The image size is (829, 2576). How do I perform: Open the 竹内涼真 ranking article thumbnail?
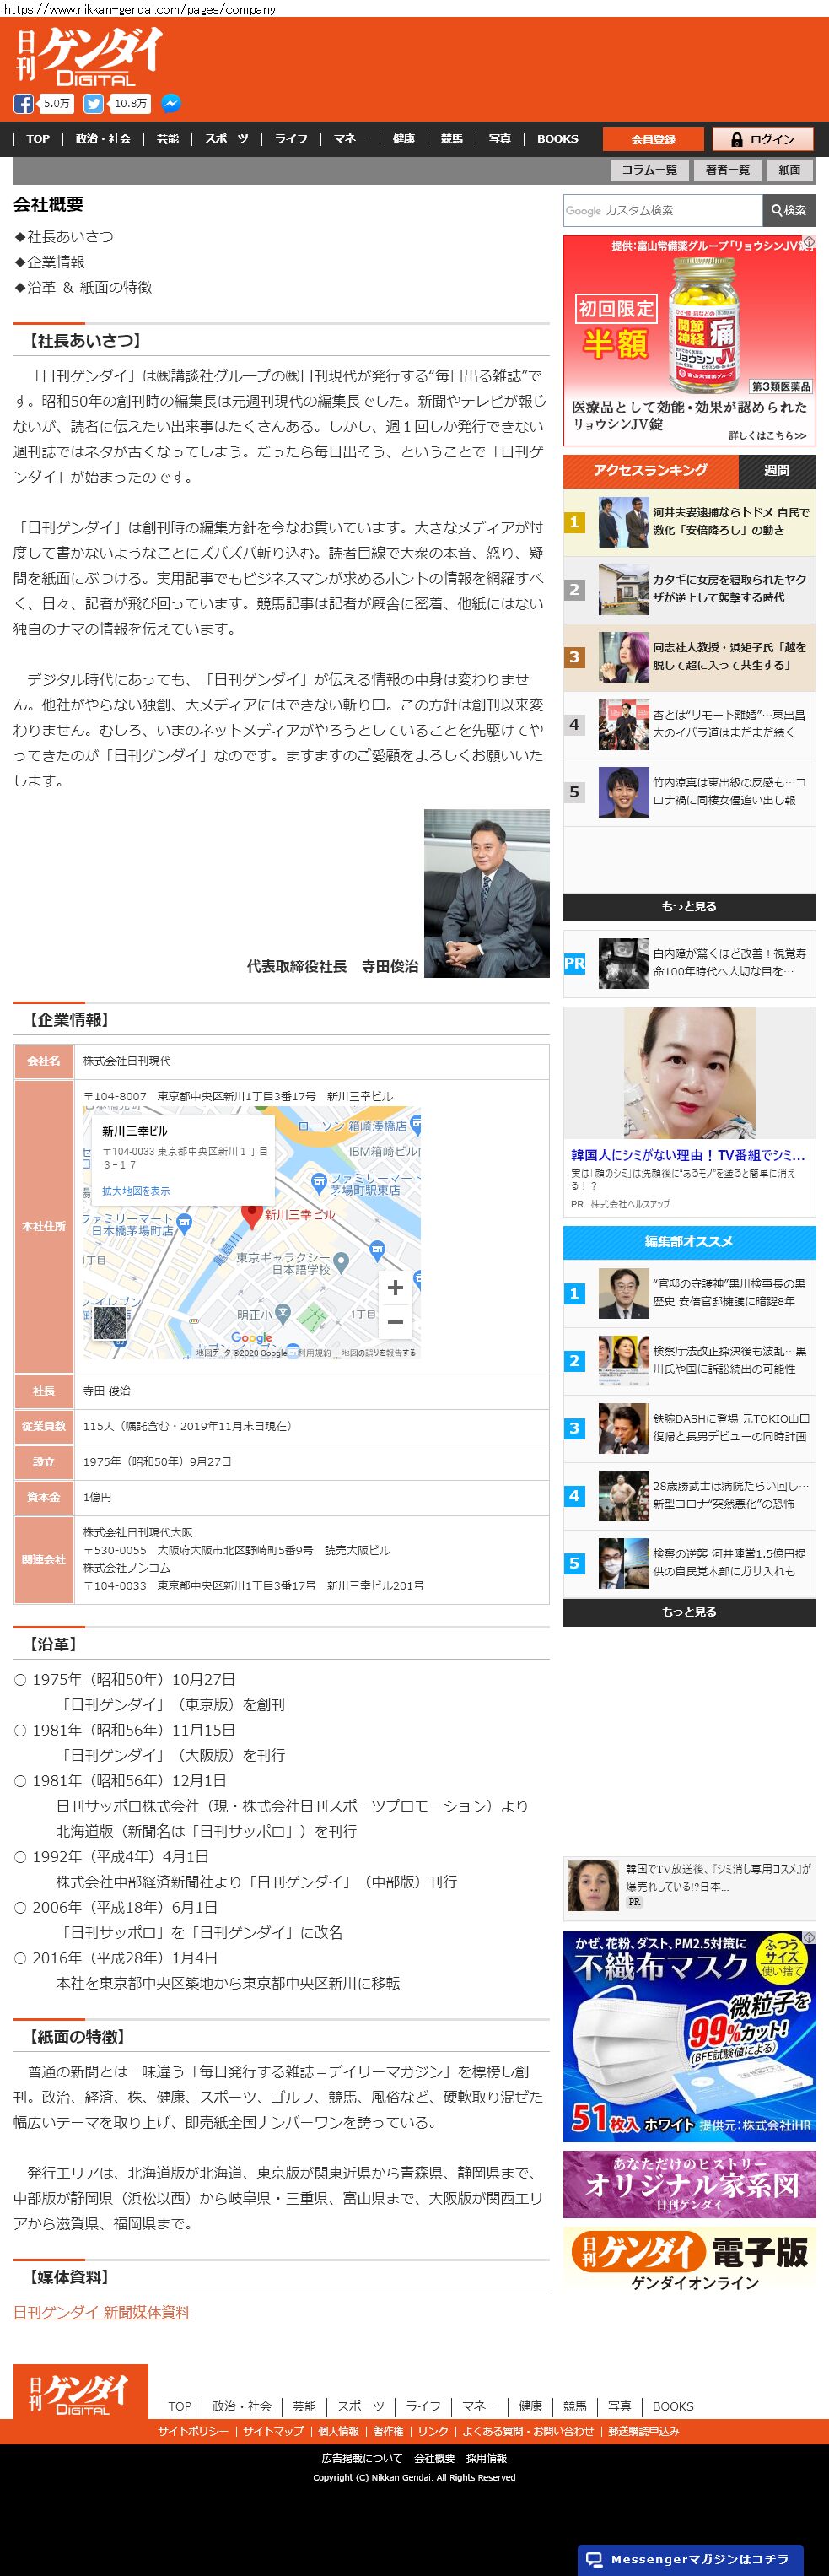click(x=623, y=792)
